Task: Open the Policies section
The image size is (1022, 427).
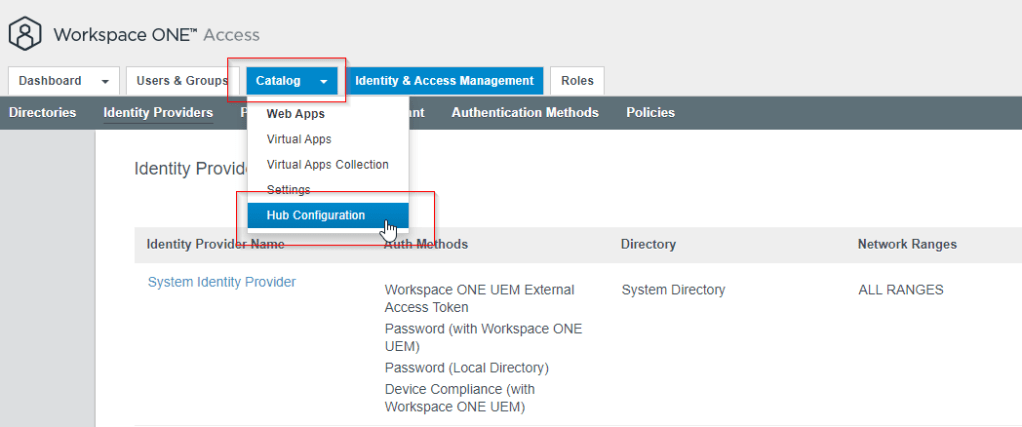Action: pyautogui.click(x=650, y=112)
